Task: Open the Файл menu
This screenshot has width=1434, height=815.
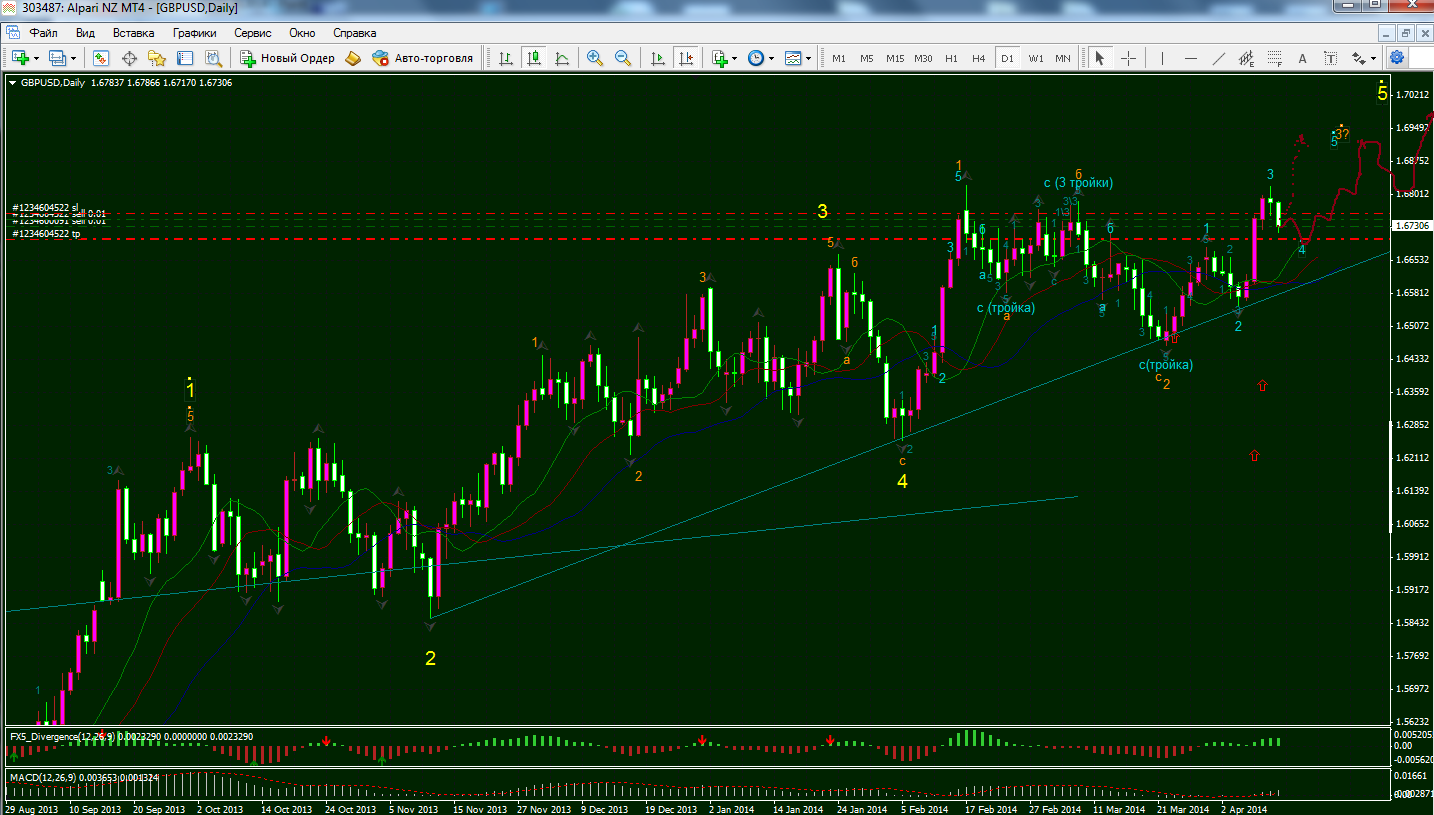Action: coord(43,33)
